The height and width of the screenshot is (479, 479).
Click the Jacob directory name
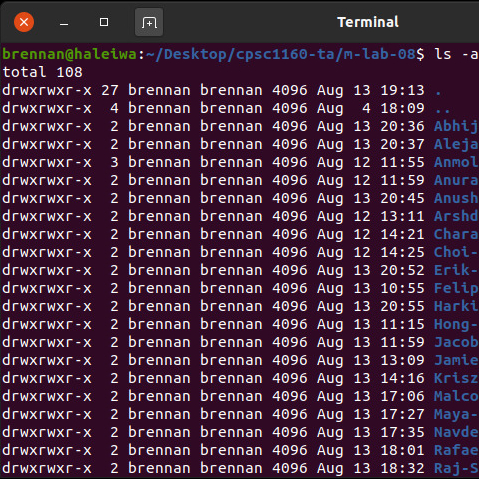(456, 343)
